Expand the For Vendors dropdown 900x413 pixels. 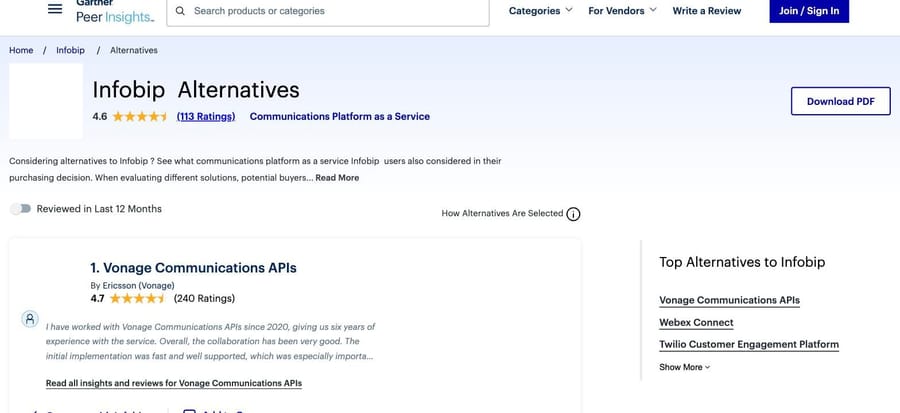click(x=622, y=11)
